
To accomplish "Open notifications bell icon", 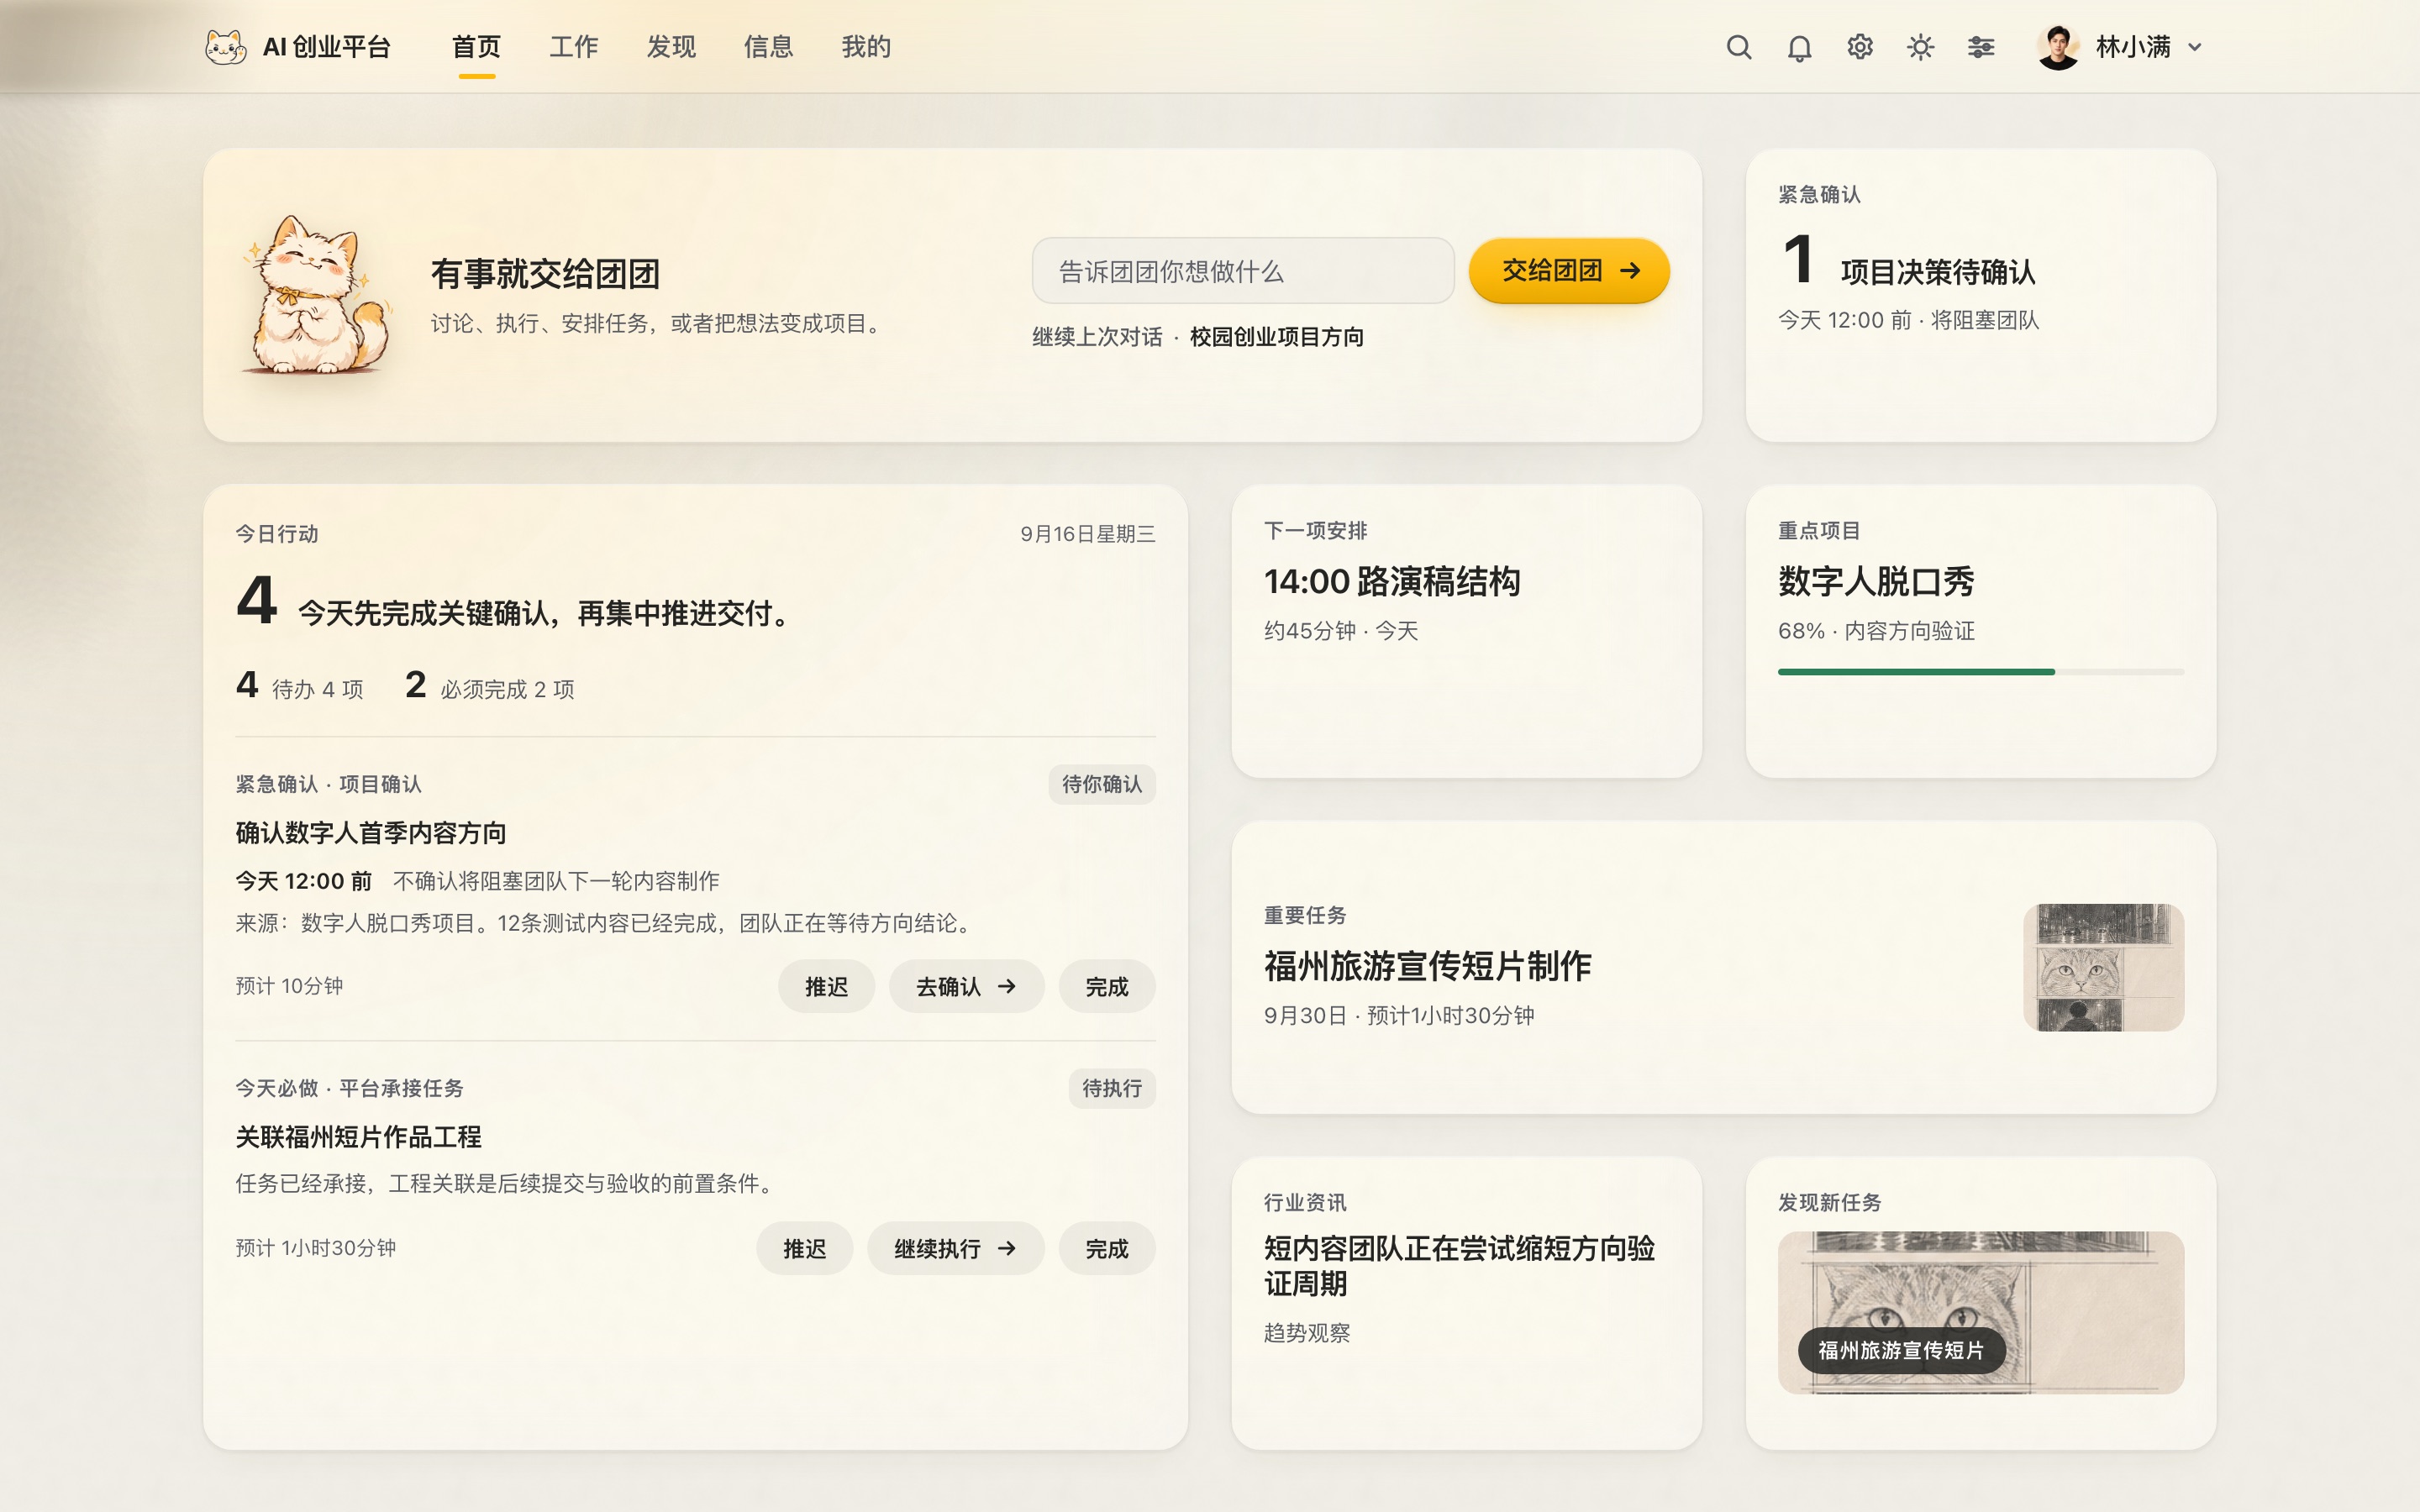I will click(1799, 47).
